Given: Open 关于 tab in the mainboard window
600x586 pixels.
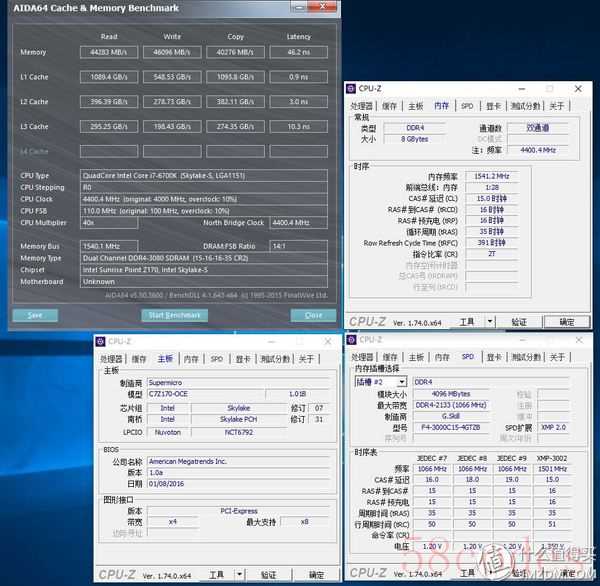Looking at the screenshot, I should 306,359.
